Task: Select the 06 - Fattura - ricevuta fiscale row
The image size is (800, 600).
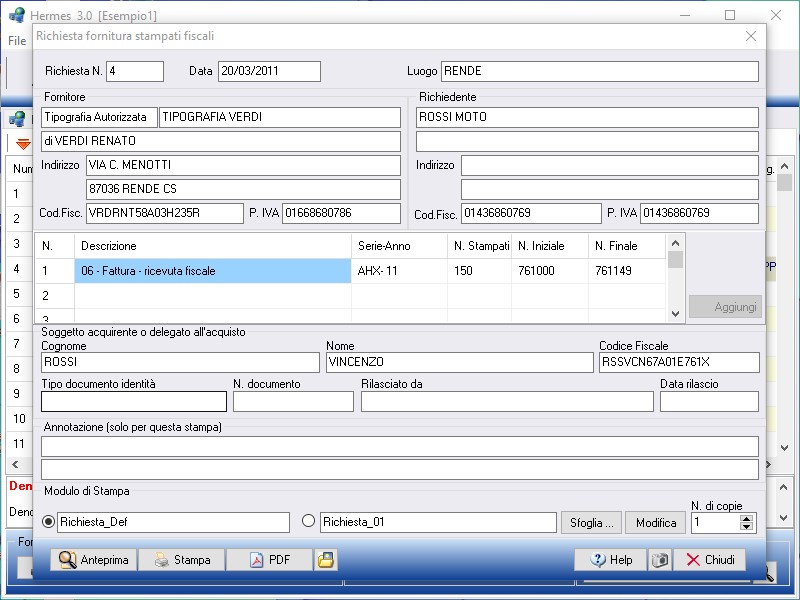Action: pos(213,271)
